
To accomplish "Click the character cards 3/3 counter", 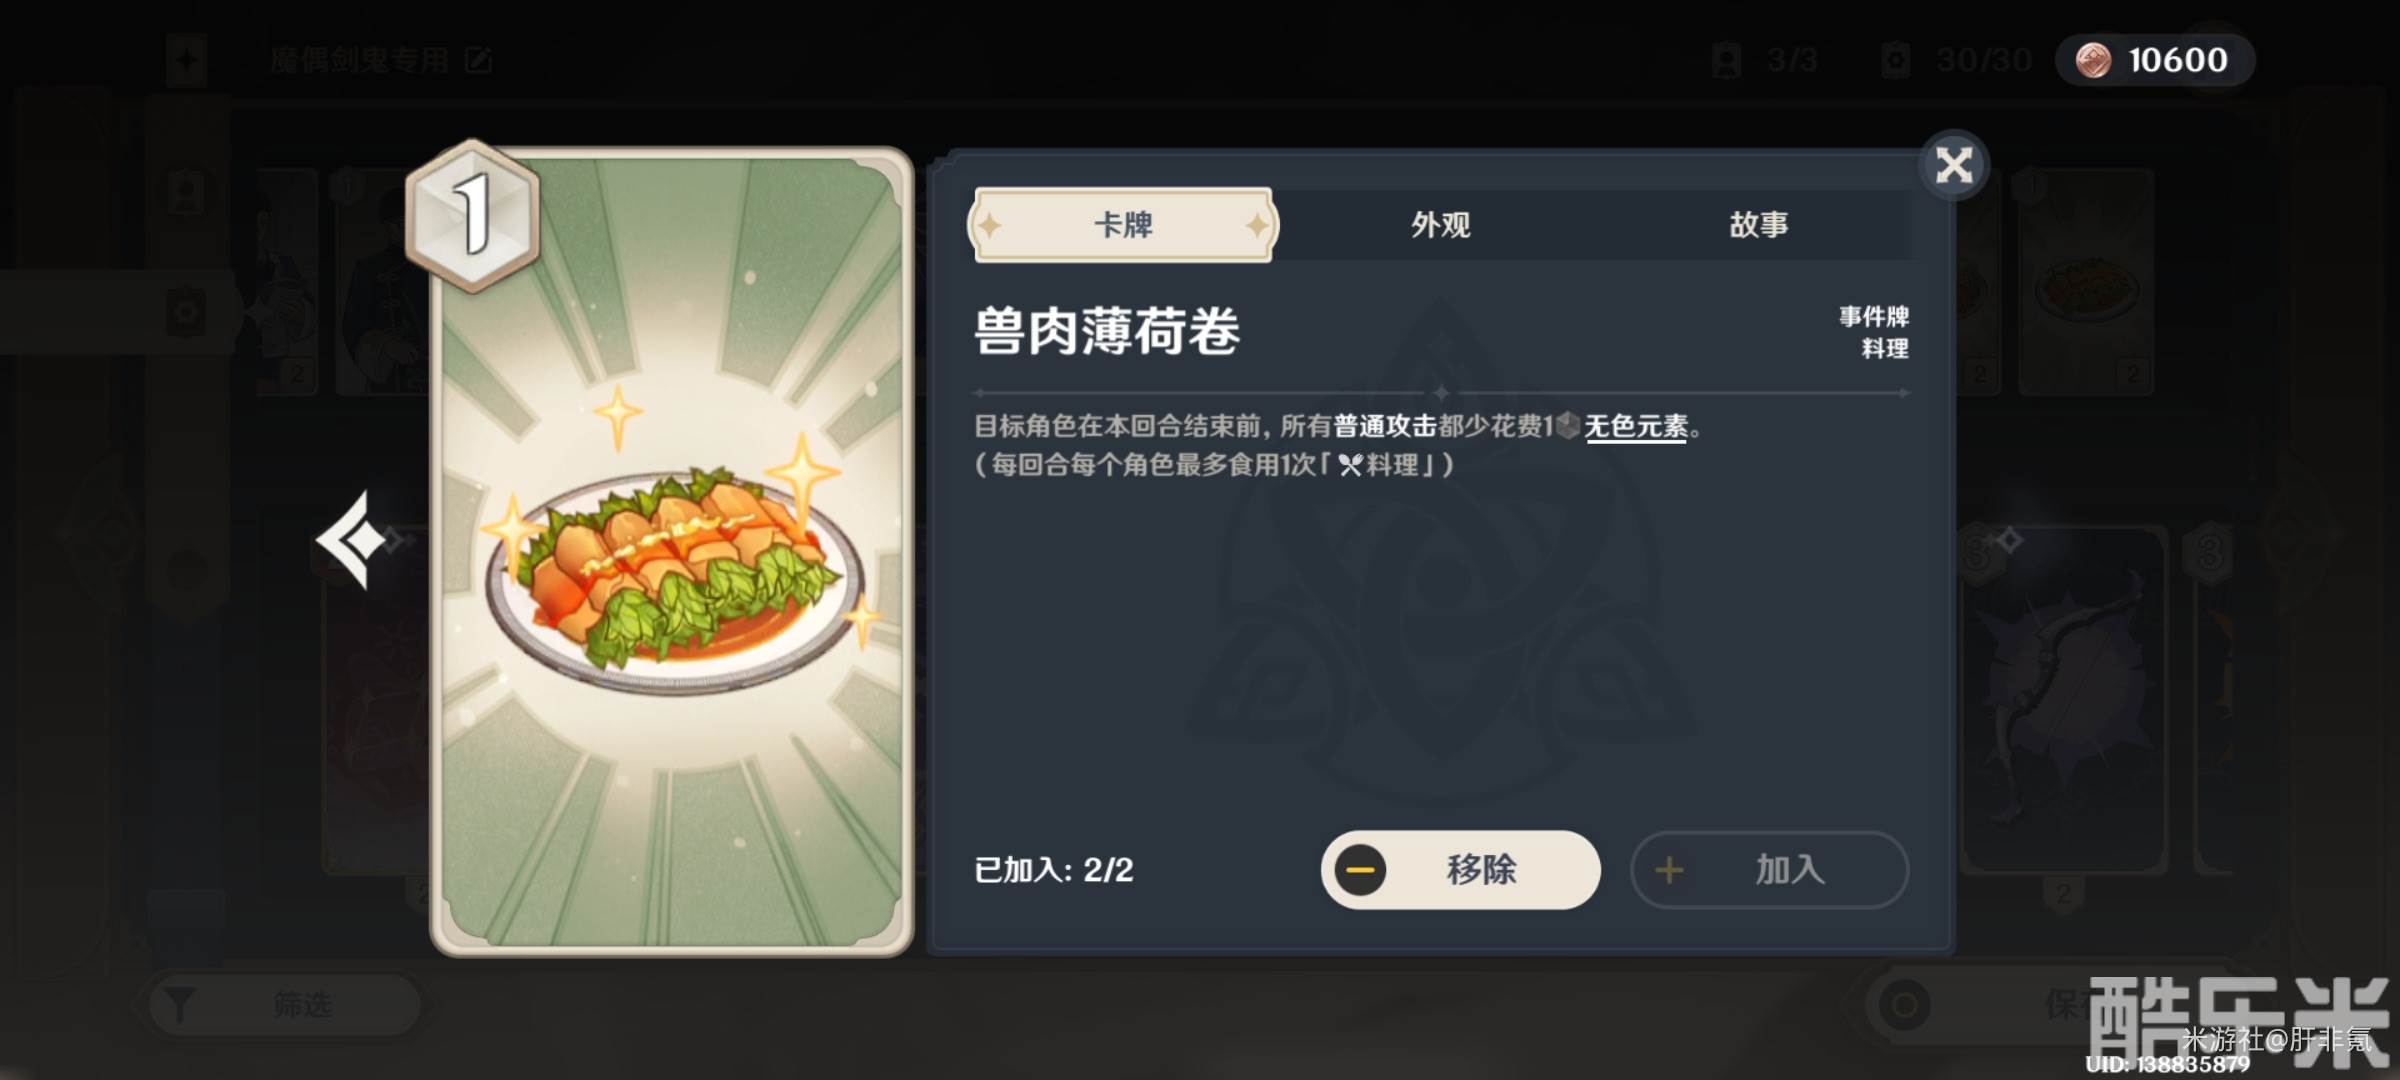I will (1764, 60).
